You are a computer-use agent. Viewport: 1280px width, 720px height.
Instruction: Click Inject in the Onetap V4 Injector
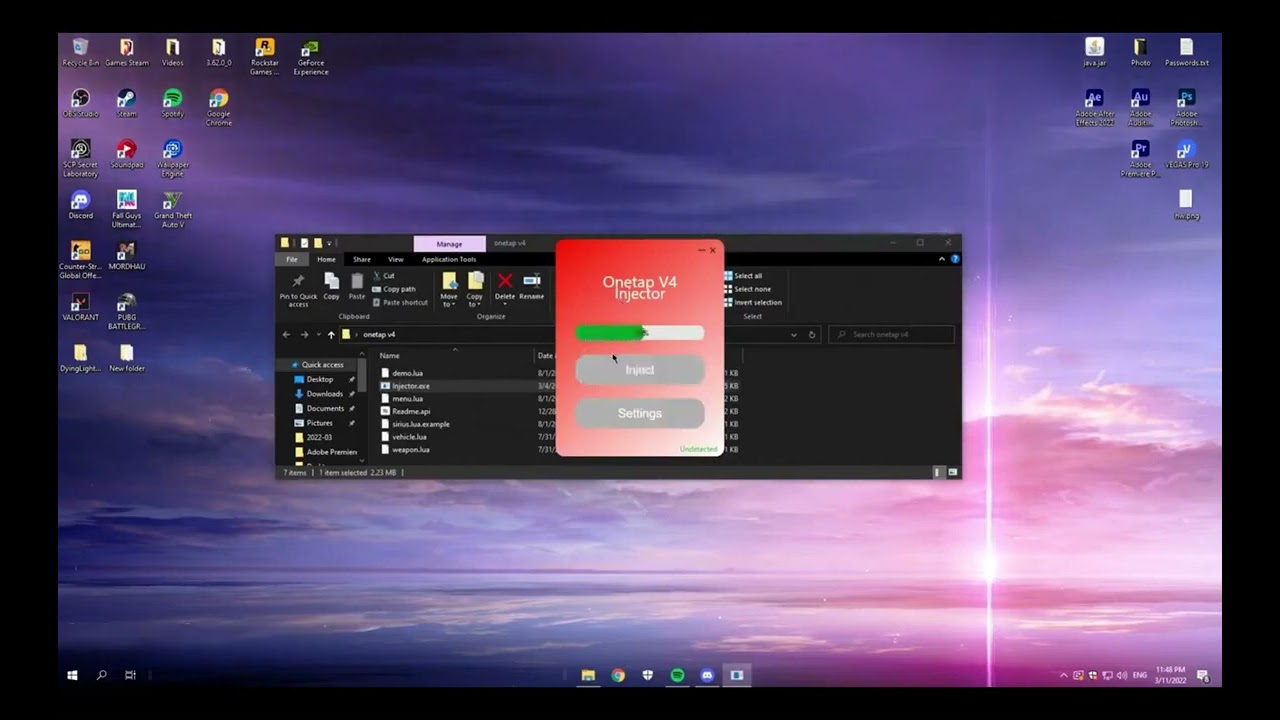(x=640, y=370)
